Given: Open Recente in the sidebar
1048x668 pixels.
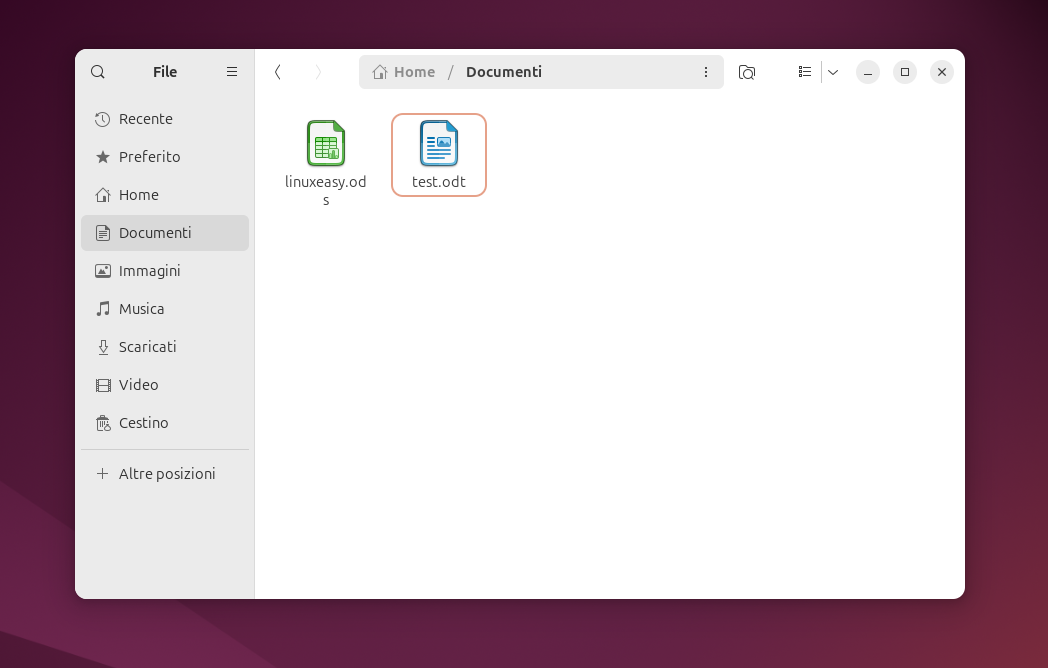Looking at the screenshot, I should [165, 119].
